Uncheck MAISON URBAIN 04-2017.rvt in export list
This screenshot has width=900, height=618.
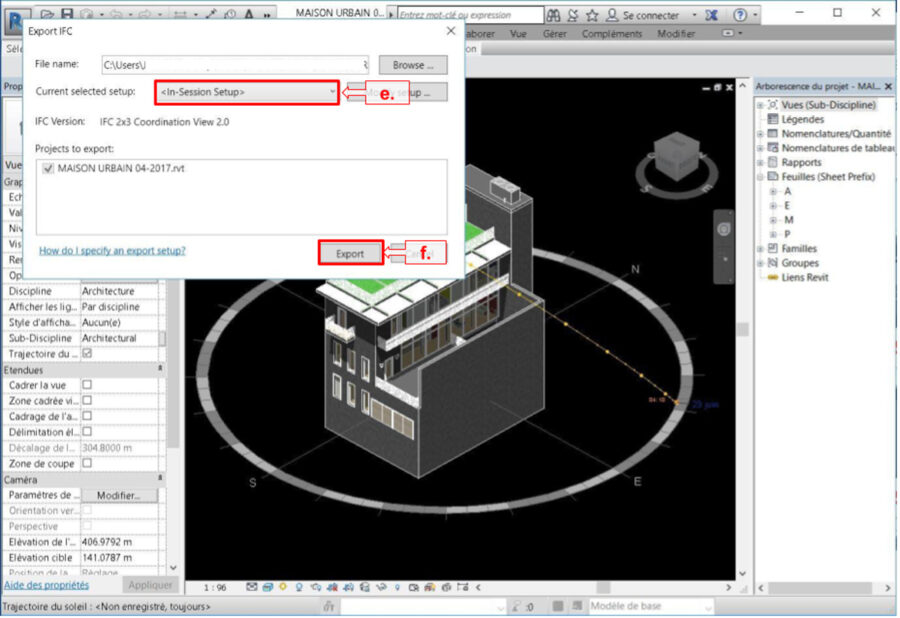tap(47, 169)
